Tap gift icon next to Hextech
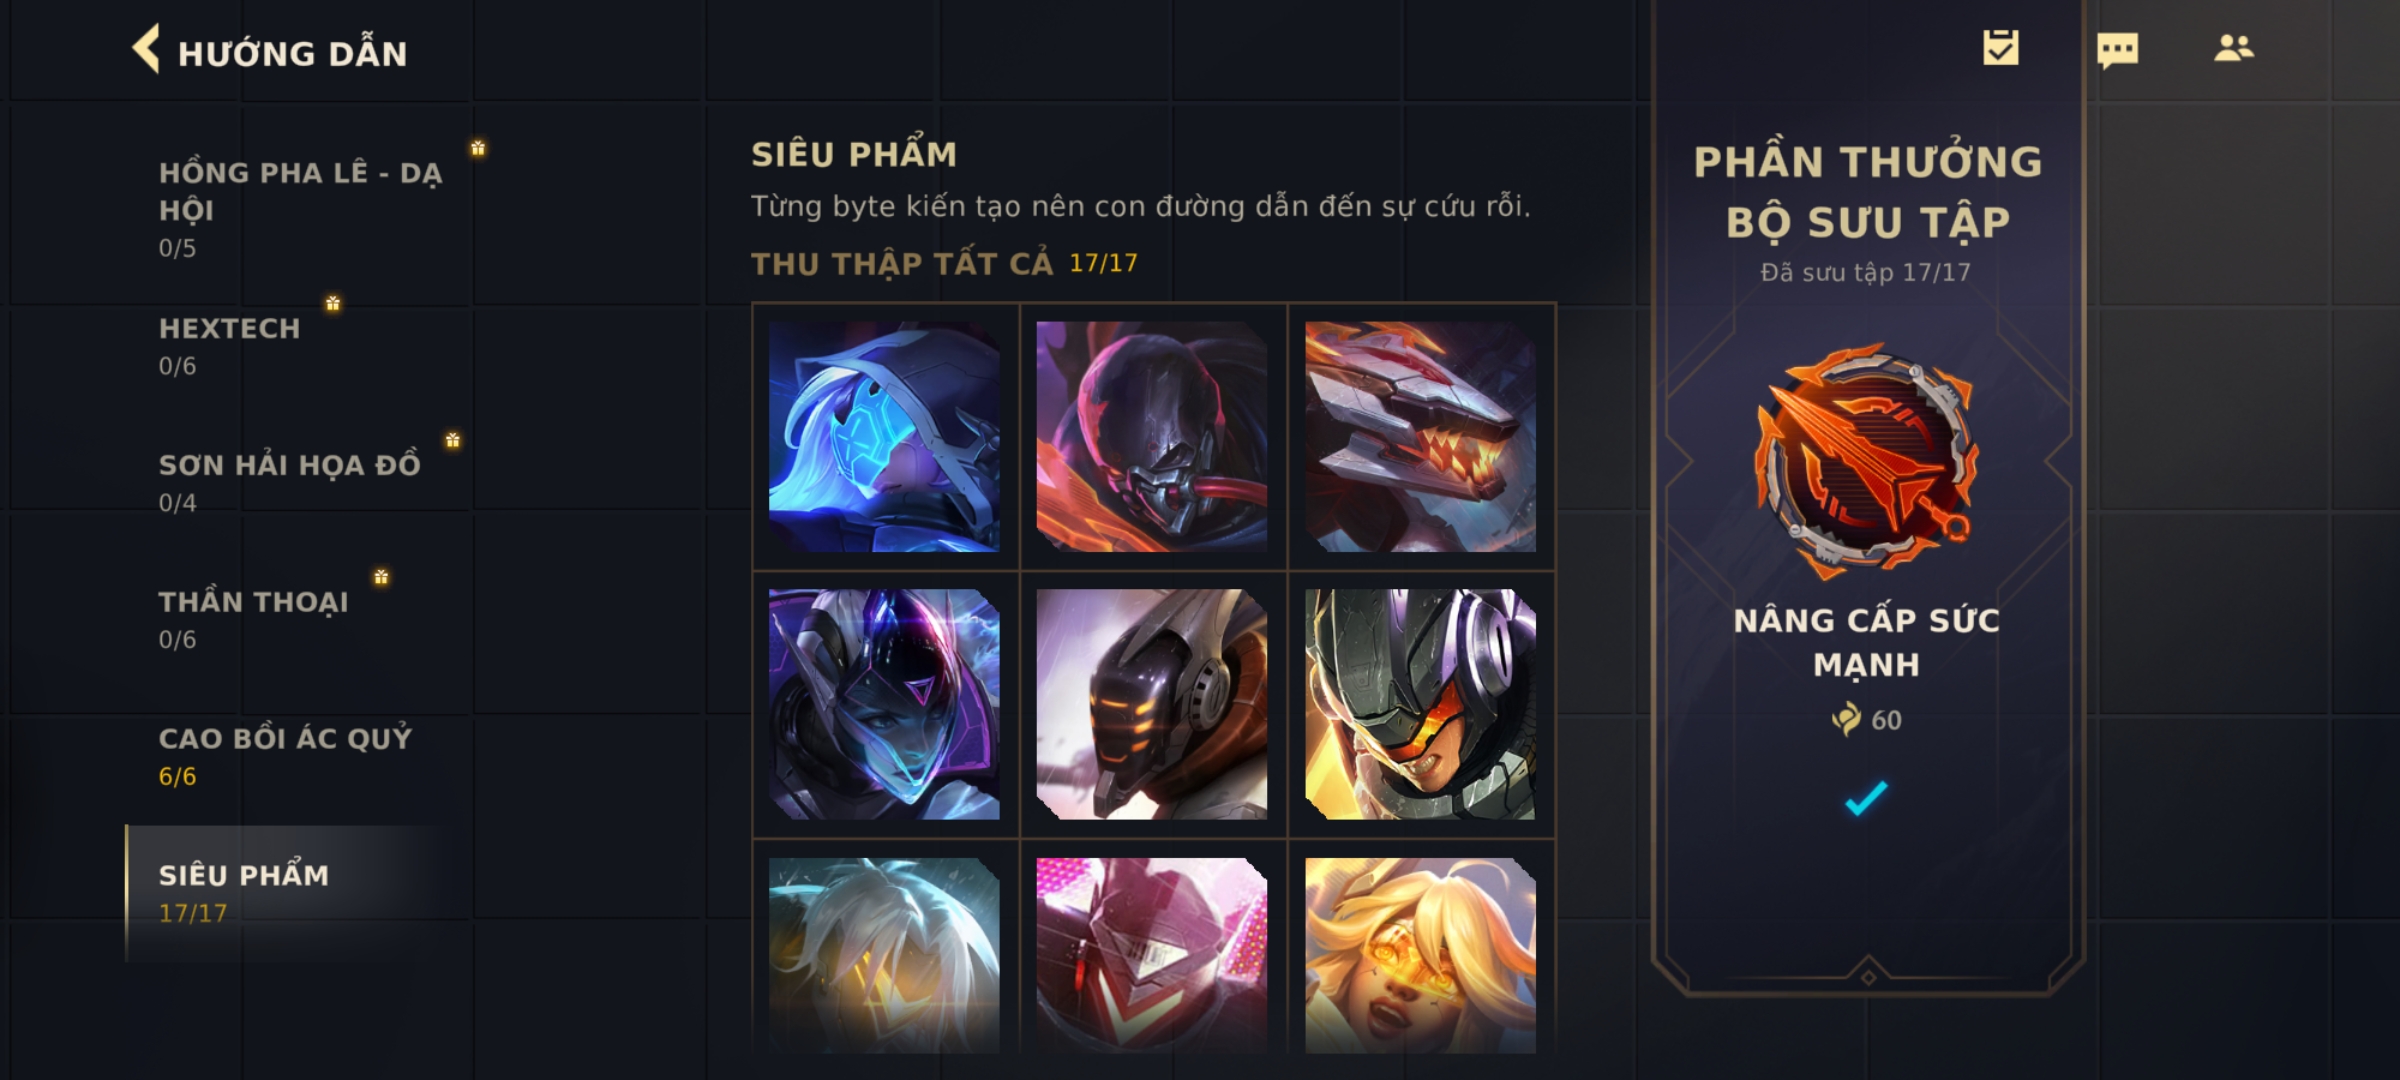Viewport: 2400px width, 1080px height. click(333, 303)
